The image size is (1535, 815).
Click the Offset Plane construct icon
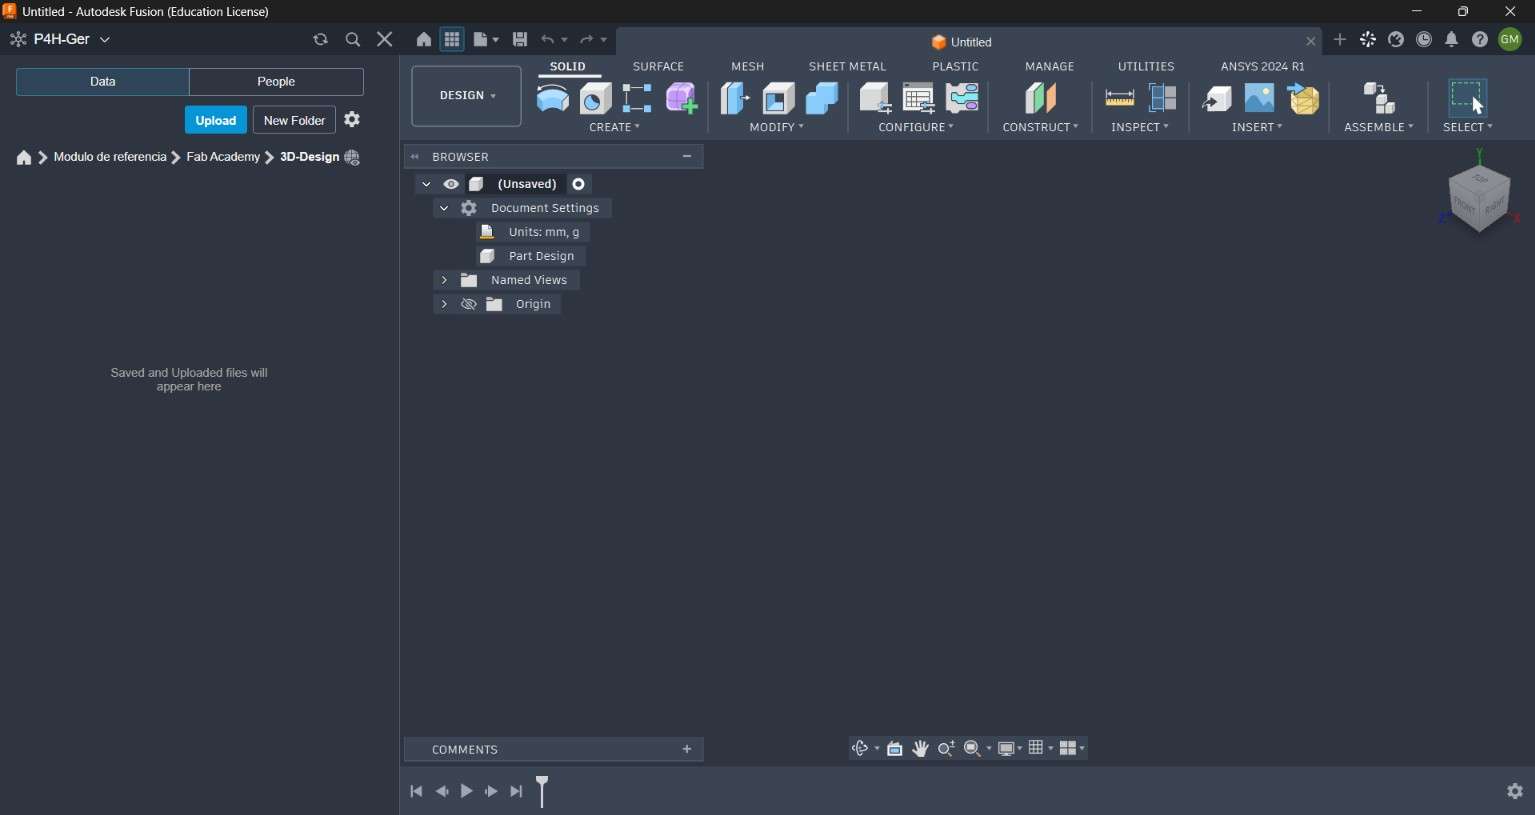[1040, 98]
